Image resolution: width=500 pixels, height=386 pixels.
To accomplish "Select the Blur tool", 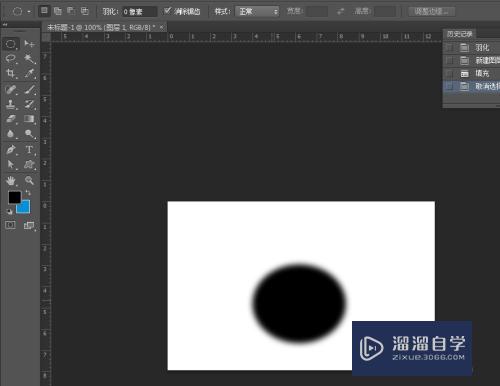I will click(x=10, y=134).
